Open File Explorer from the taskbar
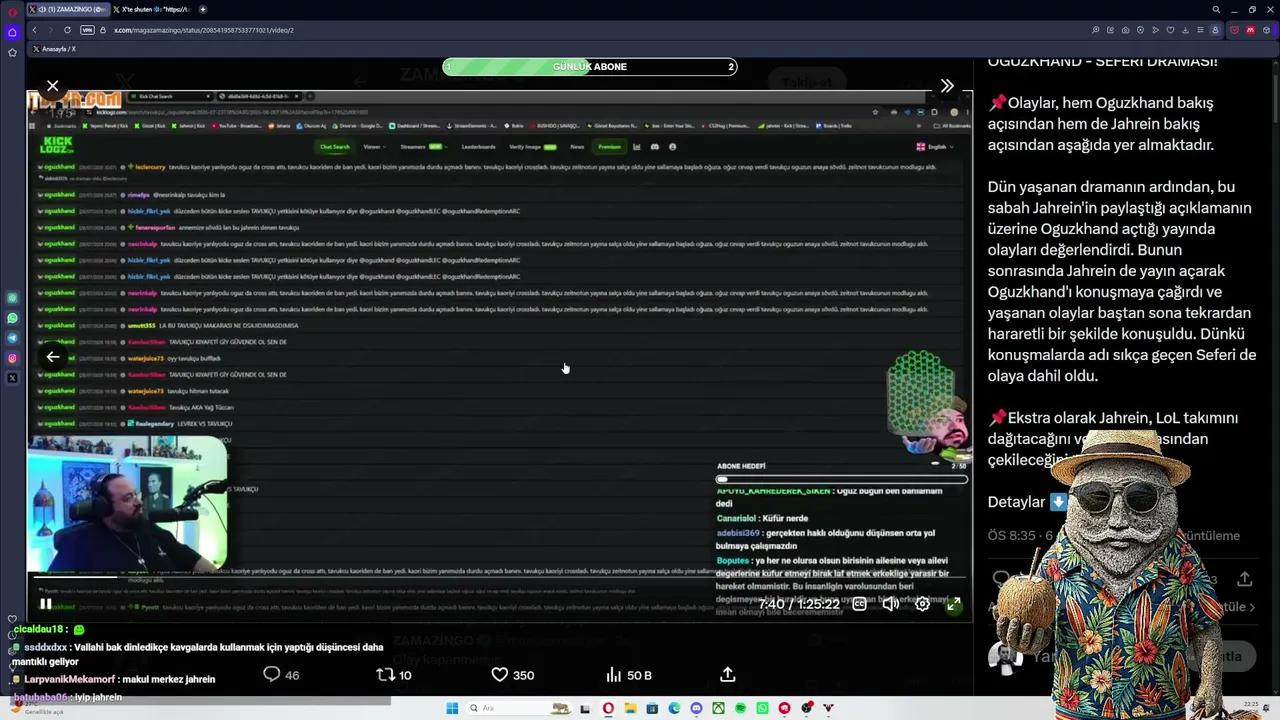 pos(630,708)
